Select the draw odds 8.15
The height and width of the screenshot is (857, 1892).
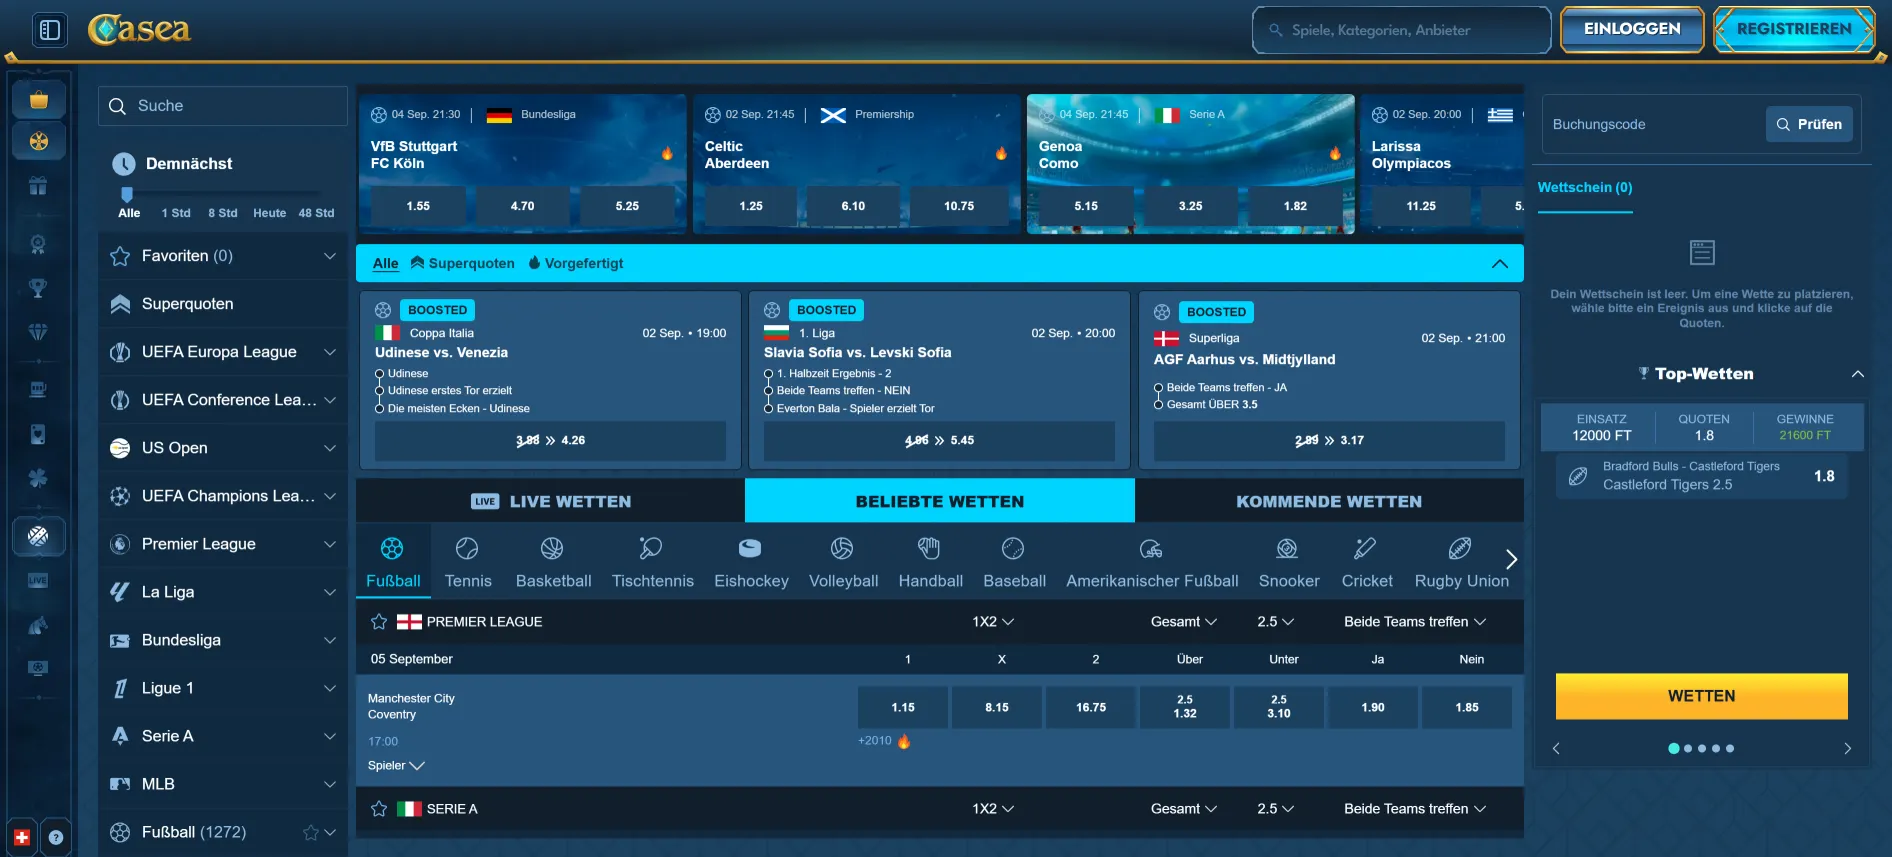(x=997, y=707)
